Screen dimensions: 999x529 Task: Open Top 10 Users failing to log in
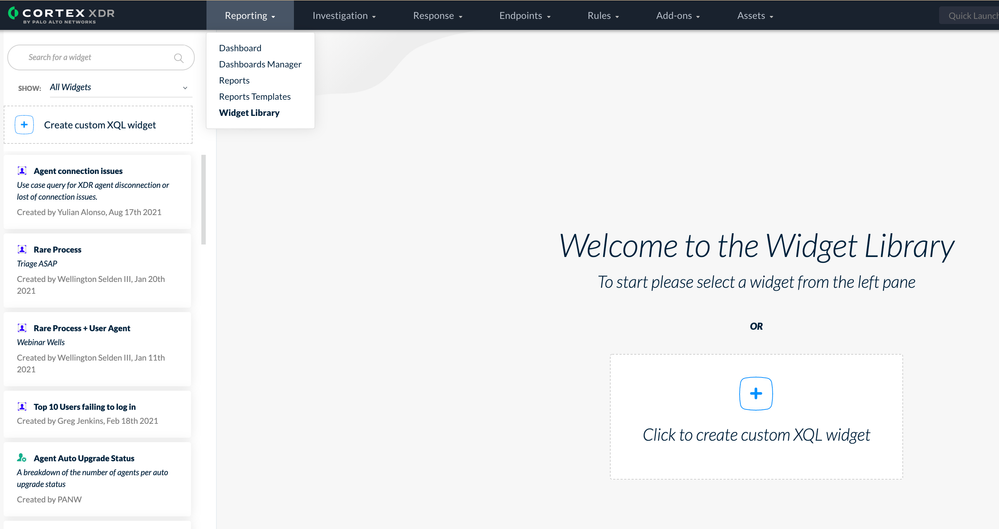84,407
